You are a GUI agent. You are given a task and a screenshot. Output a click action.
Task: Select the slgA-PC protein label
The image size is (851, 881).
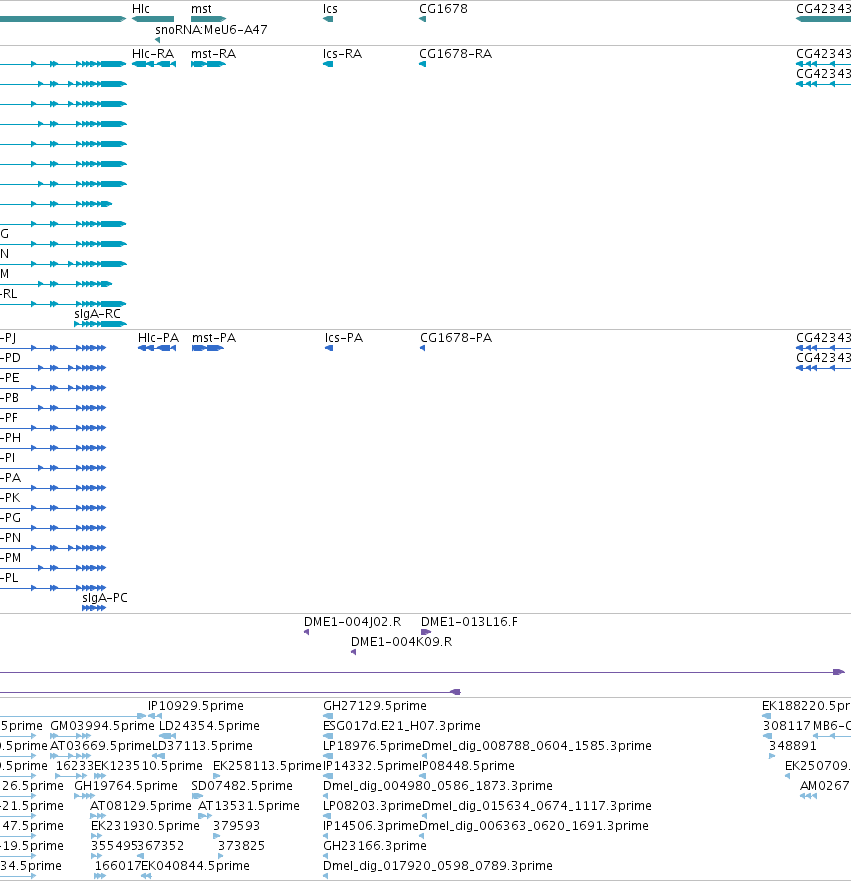104,598
